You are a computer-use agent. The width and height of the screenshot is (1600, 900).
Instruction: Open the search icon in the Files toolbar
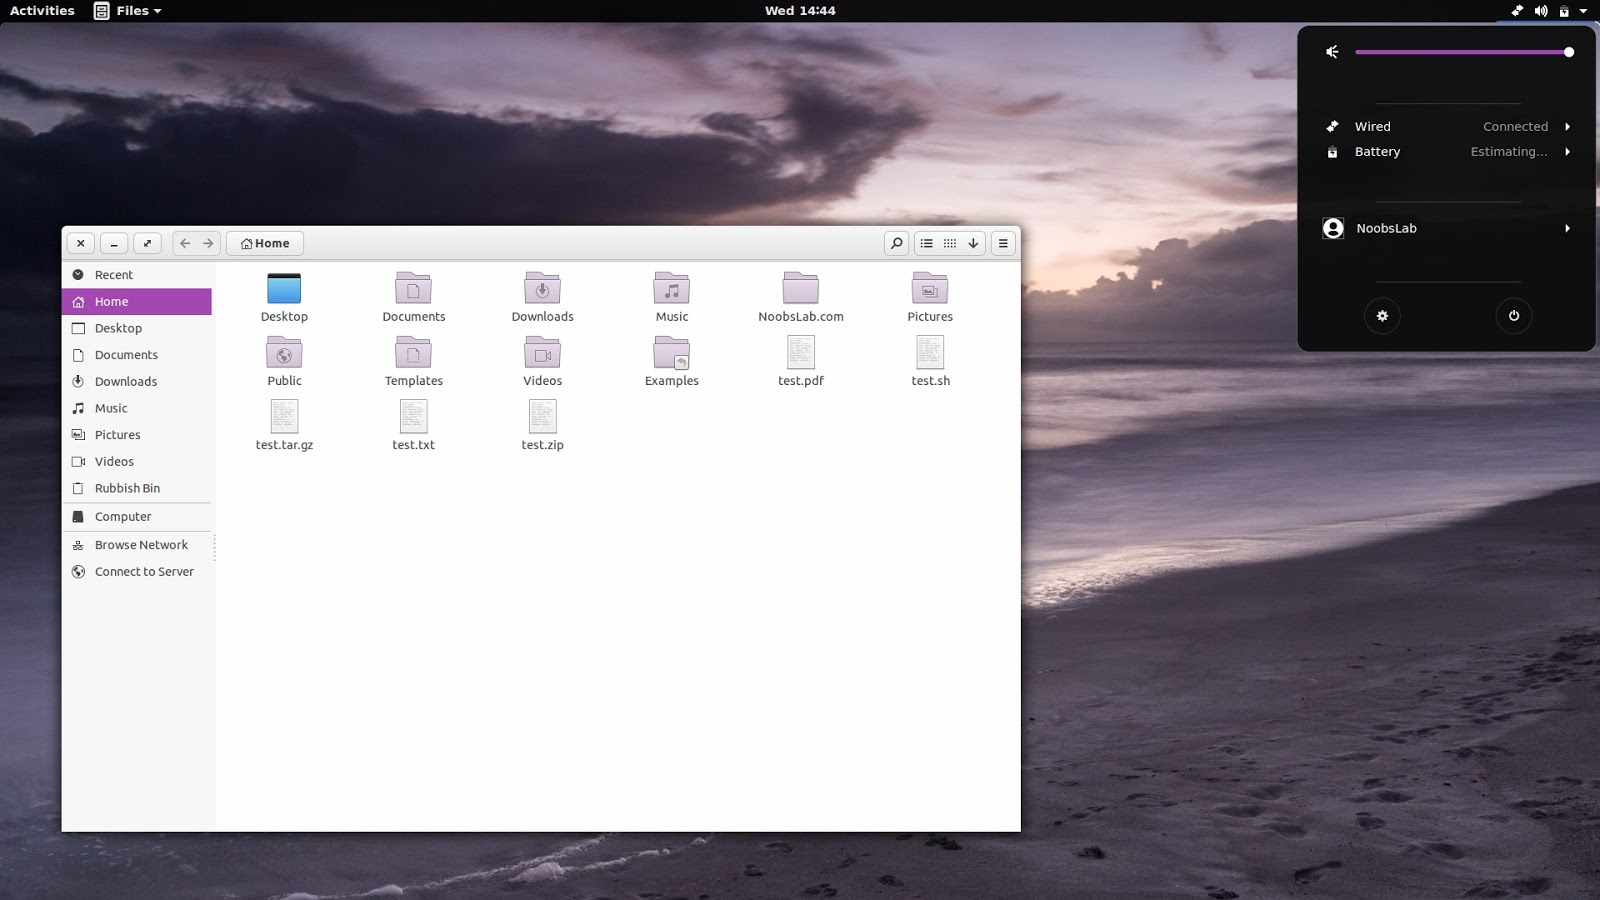pos(895,243)
